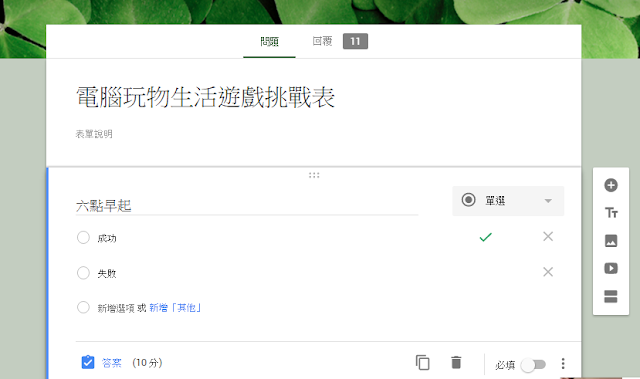Click the add section icon in the sidebar

click(x=611, y=297)
